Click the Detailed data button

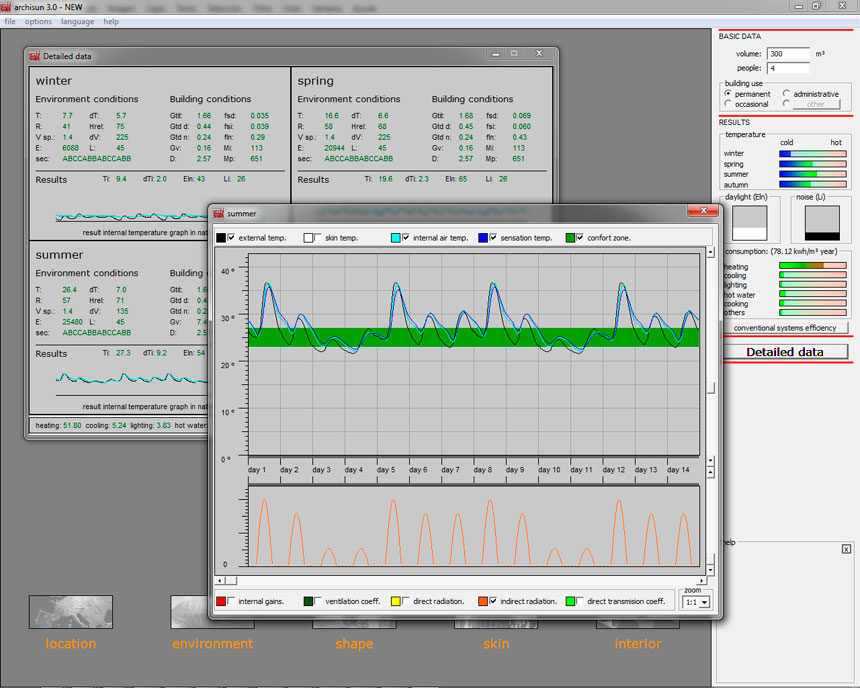784,352
